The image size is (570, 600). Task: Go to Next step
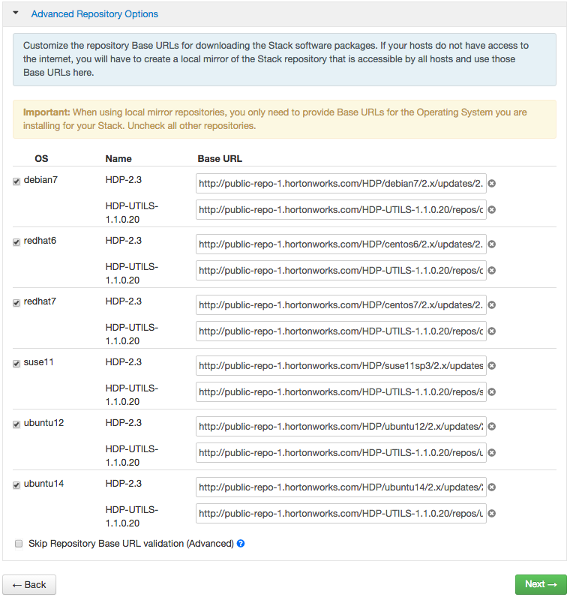pyautogui.click(x=541, y=584)
